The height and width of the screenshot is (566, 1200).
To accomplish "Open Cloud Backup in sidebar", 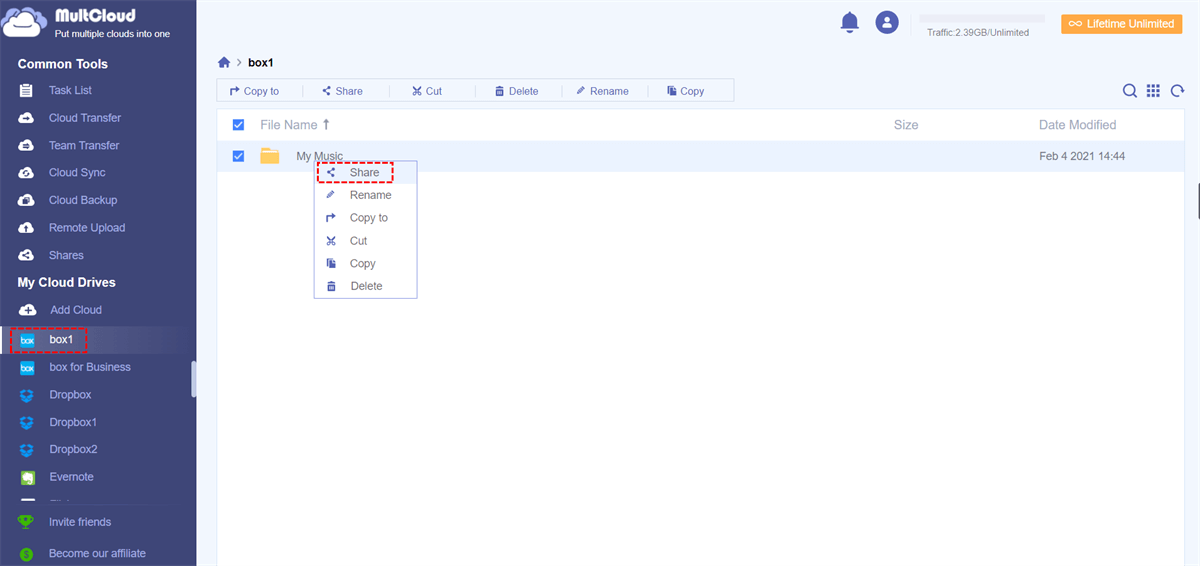I will click(x=83, y=201).
